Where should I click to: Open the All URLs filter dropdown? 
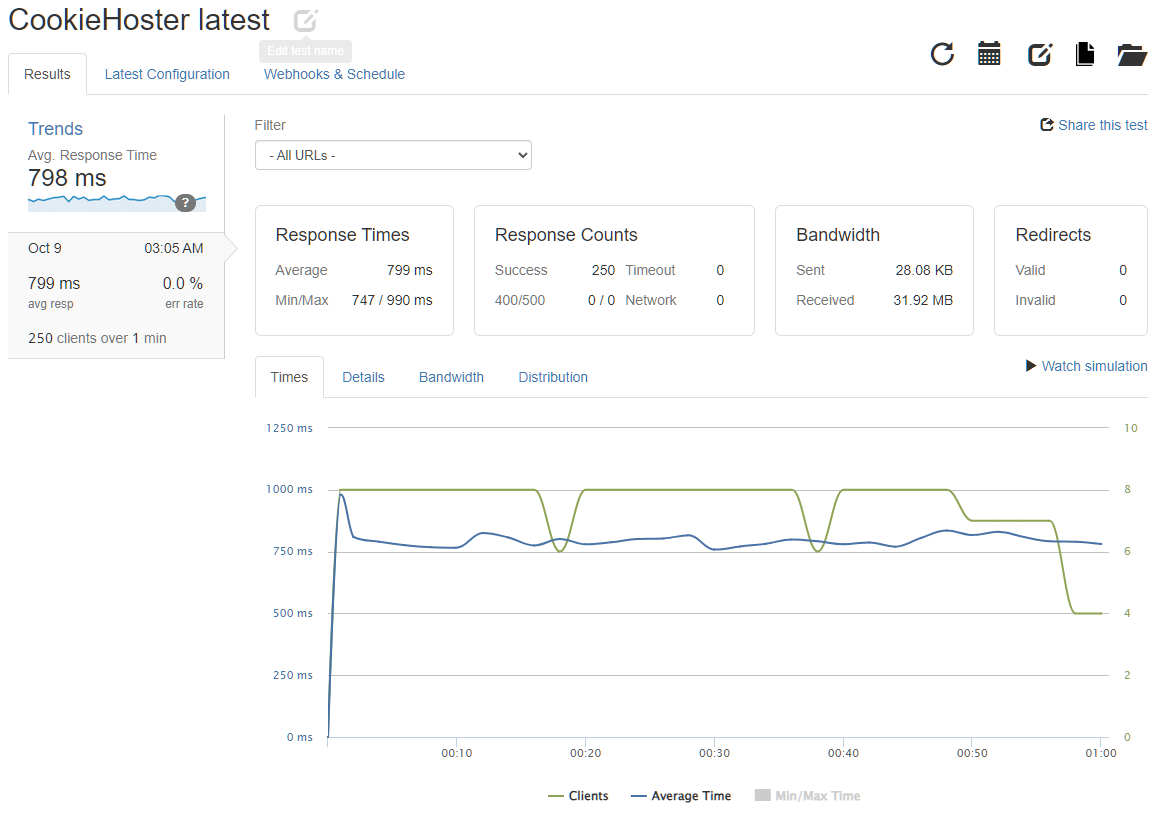click(x=393, y=156)
